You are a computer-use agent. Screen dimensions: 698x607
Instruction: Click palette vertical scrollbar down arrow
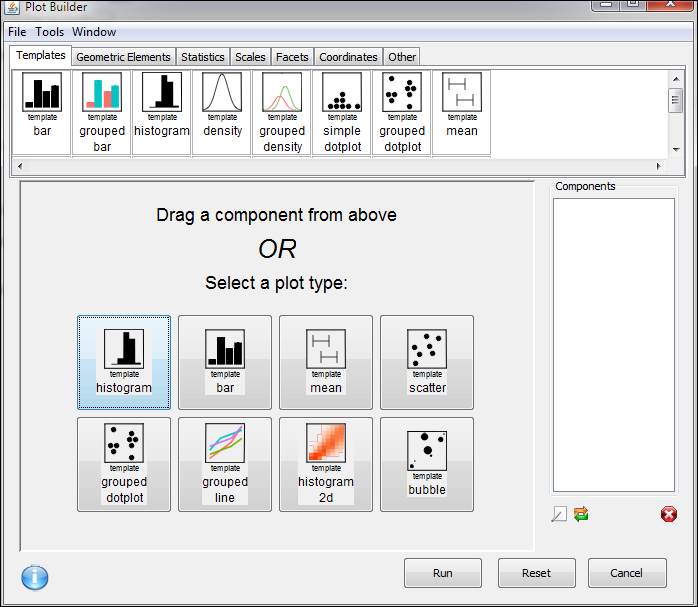click(676, 150)
